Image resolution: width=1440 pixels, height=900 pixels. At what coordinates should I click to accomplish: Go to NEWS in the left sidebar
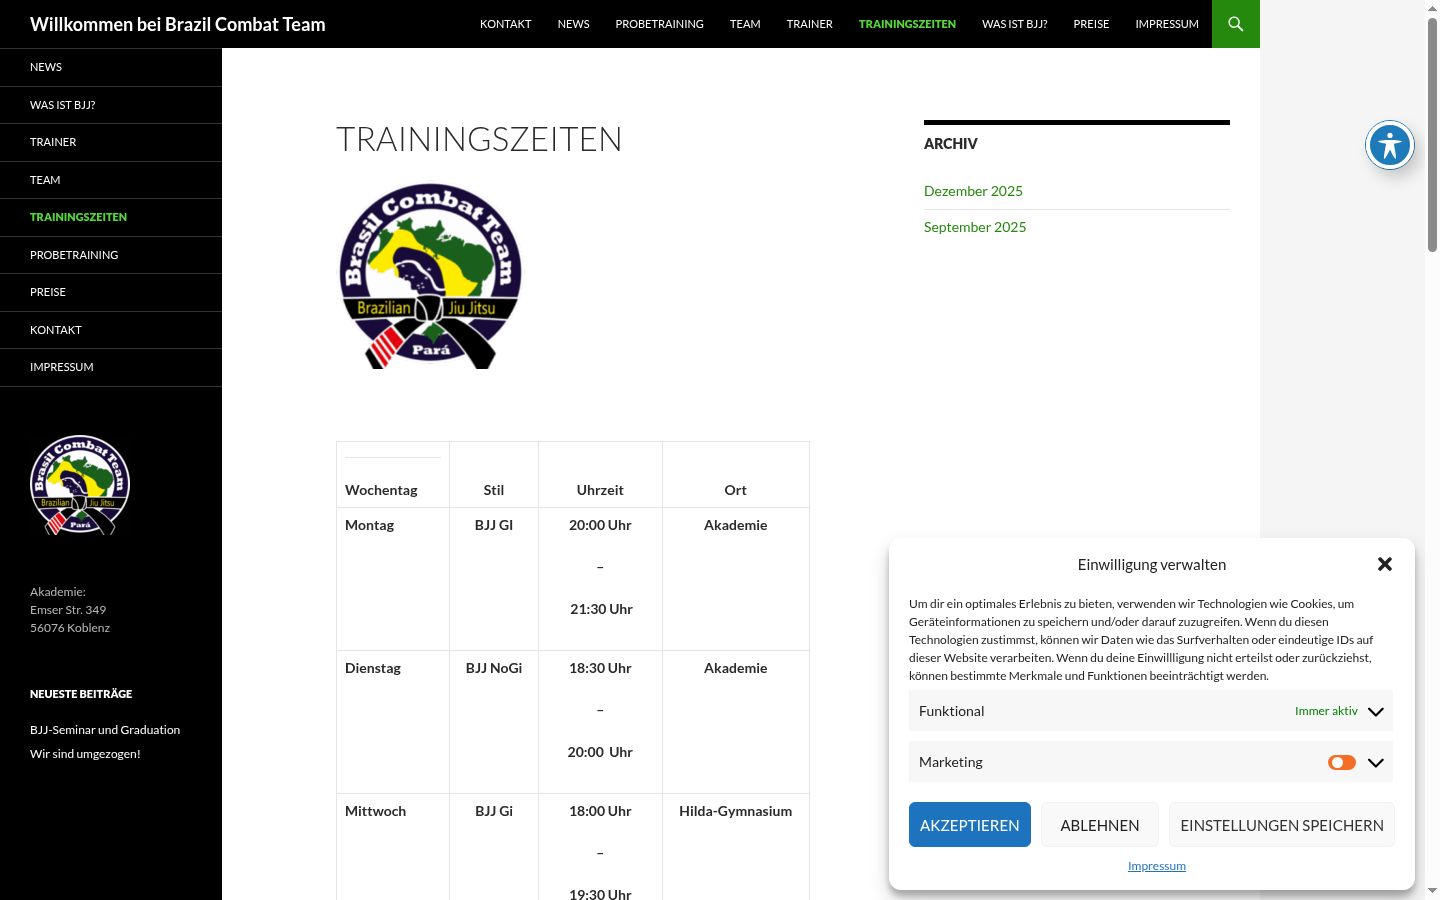111,67
